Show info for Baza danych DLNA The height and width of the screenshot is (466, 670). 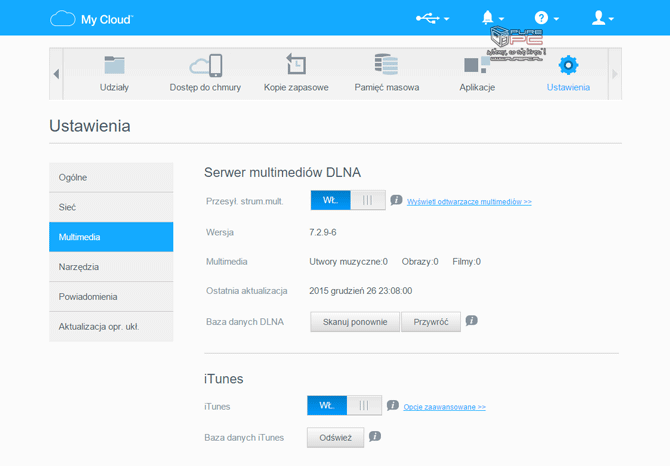[471, 320]
